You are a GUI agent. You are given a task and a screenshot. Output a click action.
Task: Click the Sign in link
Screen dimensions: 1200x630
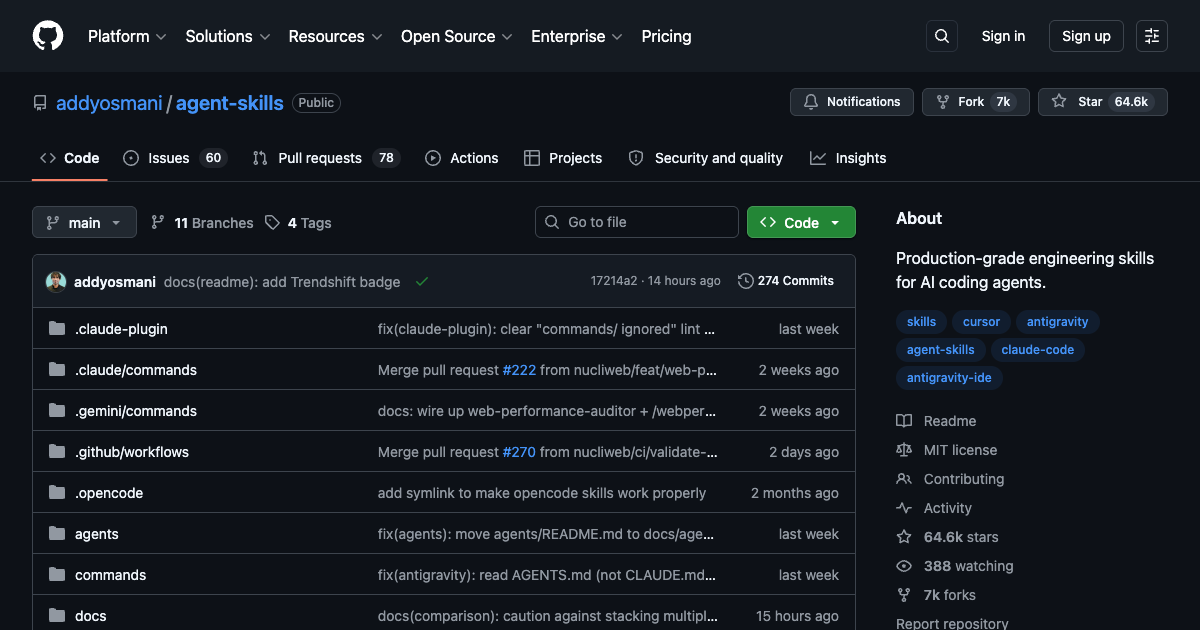point(1003,36)
